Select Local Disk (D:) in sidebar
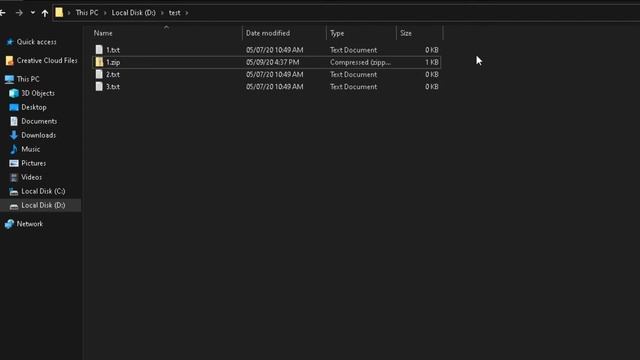 click(x=43, y=205)
